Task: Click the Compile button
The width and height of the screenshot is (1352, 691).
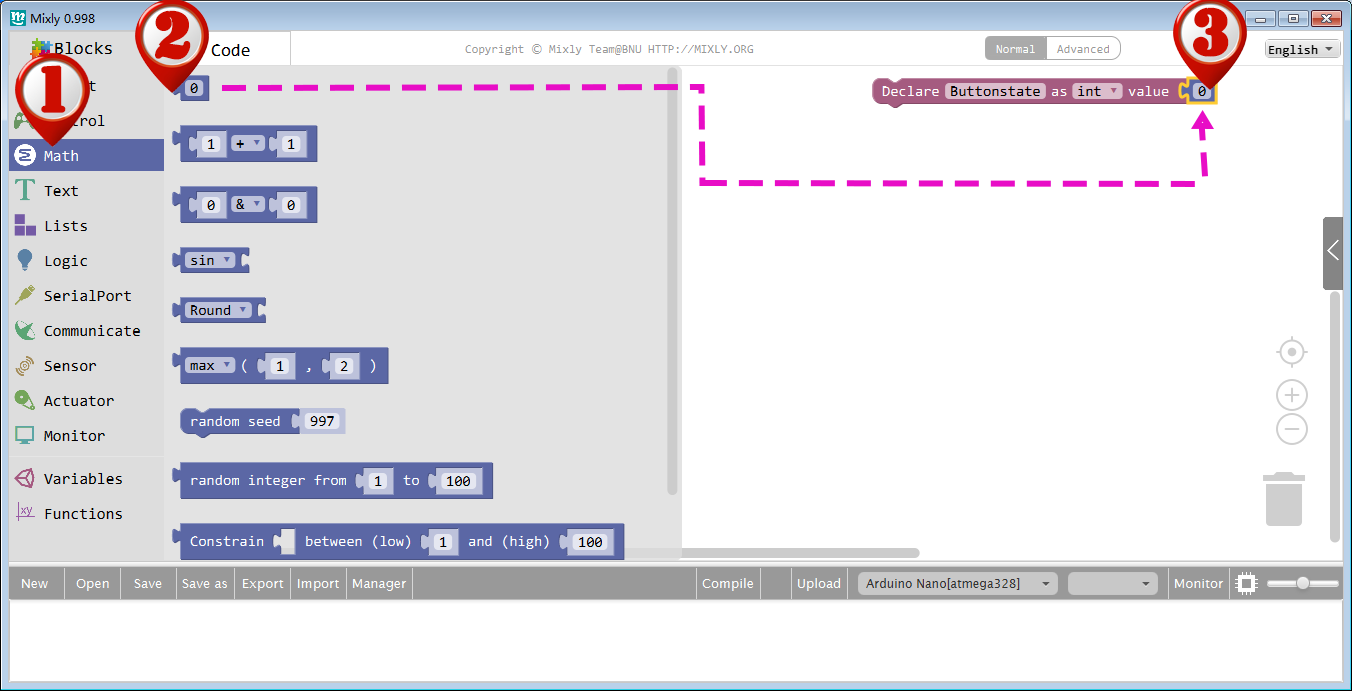Action: pyautogui.click(x=728, y=583)
